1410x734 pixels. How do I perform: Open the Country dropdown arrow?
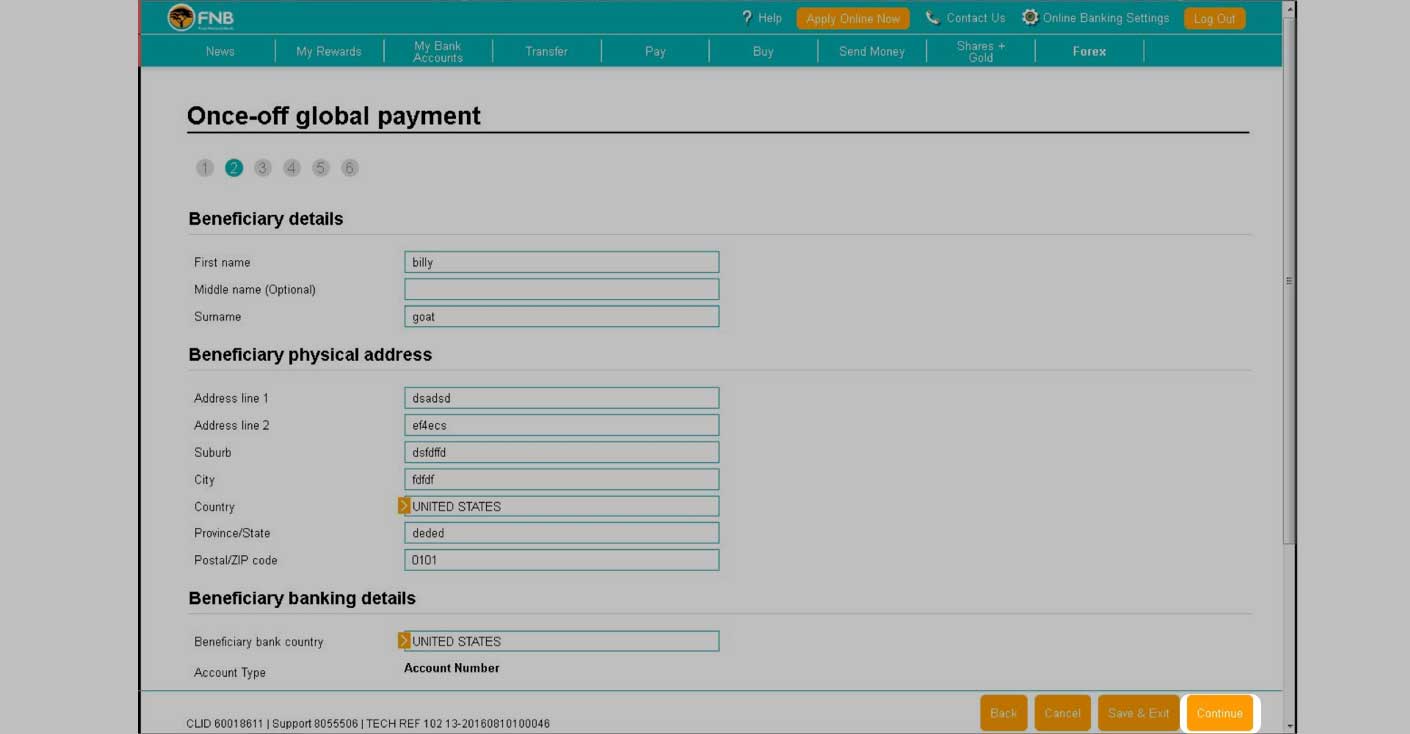pyautogui.click(x=404, y=506)
